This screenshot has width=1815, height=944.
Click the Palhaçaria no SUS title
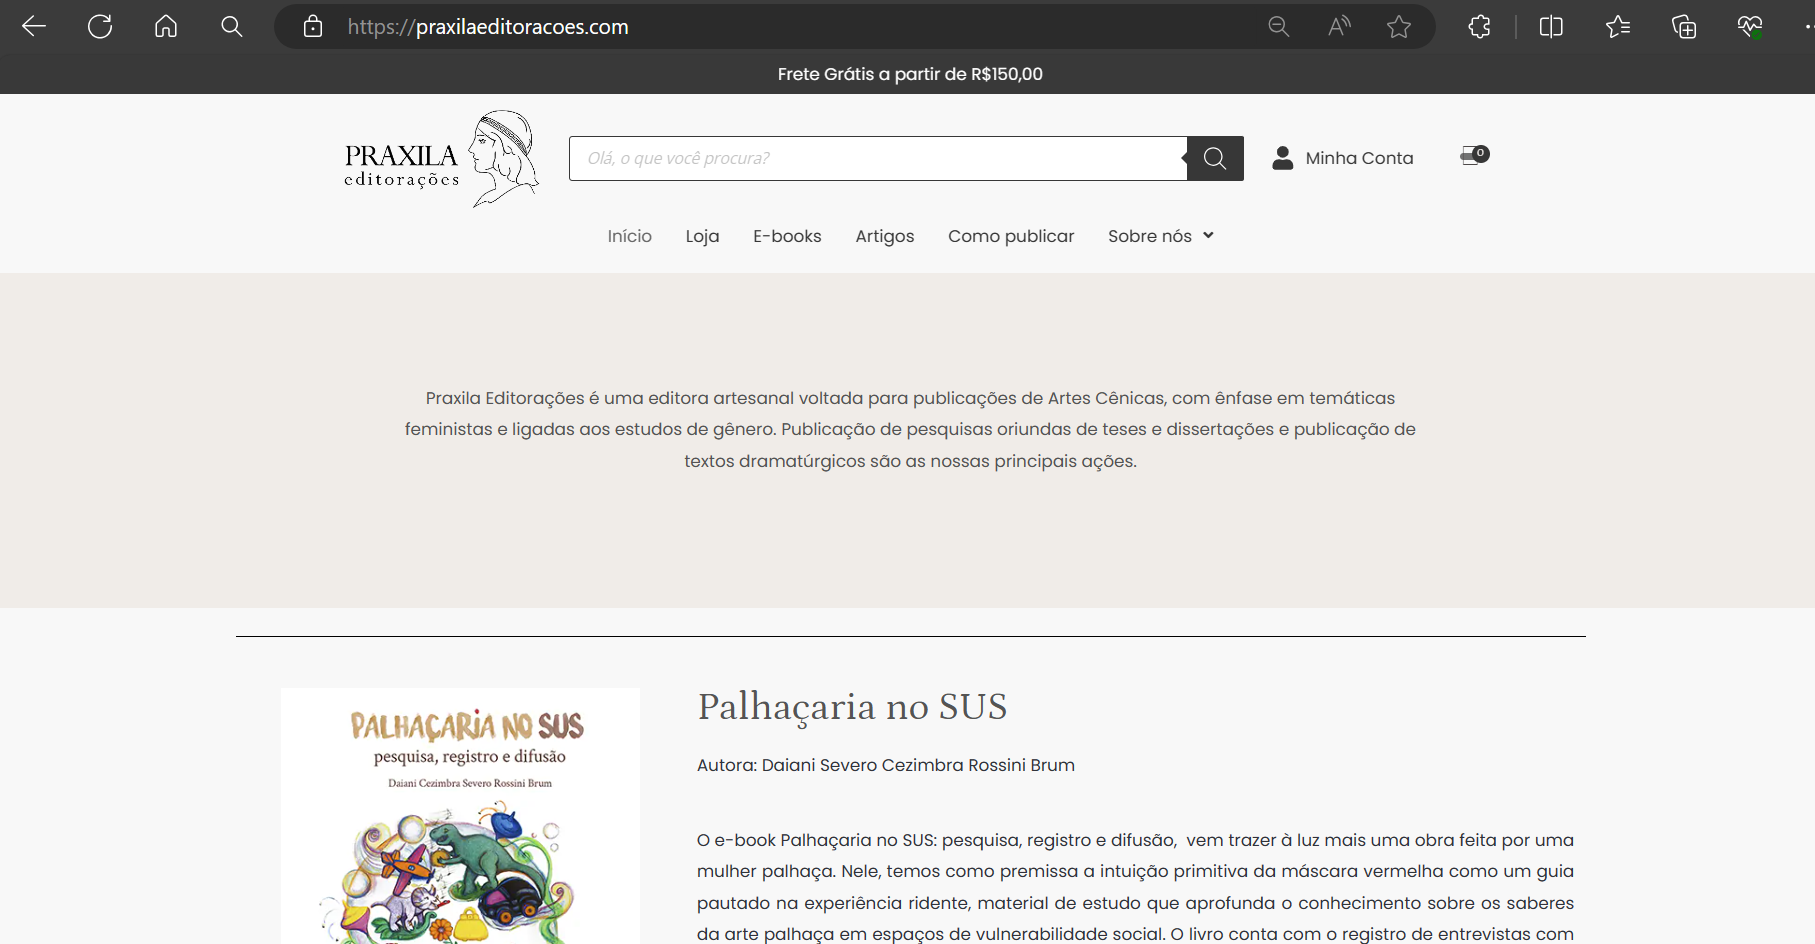pyautogui.click(x=852, y=707)
